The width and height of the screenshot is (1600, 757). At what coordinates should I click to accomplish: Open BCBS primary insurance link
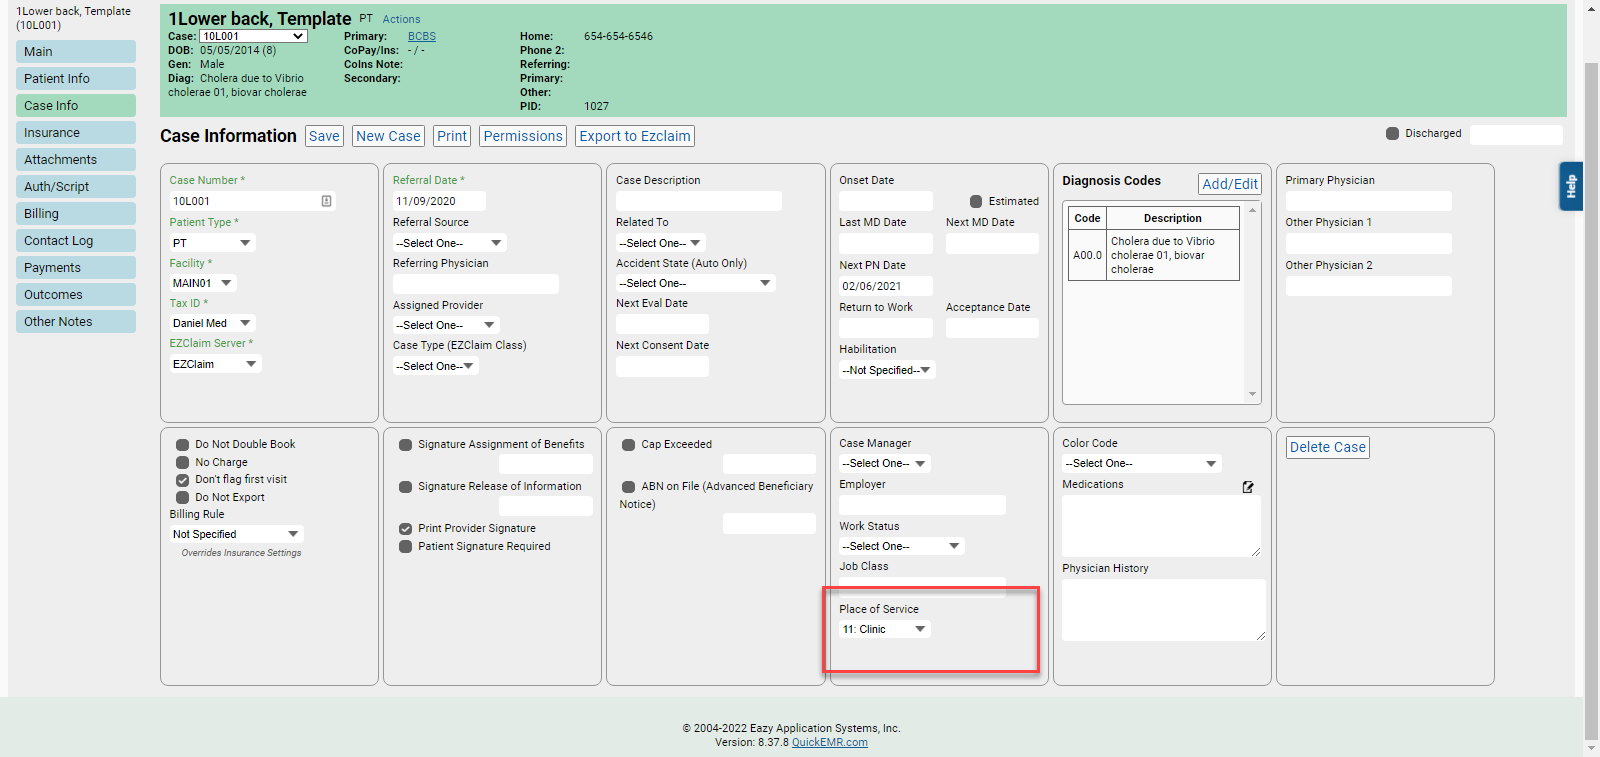422,36
